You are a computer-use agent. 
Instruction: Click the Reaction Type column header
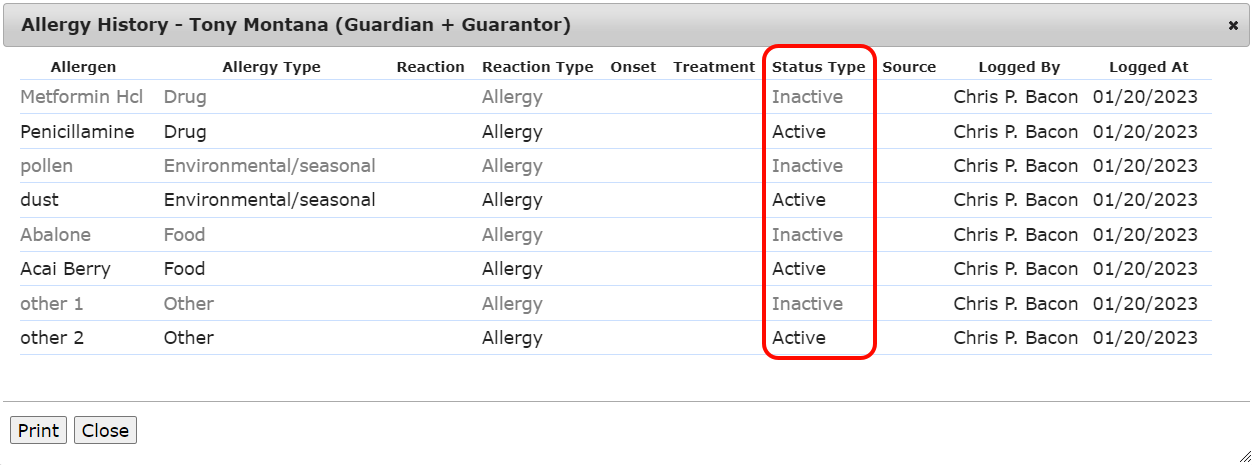pyautogui.click(x=537, y=67)
